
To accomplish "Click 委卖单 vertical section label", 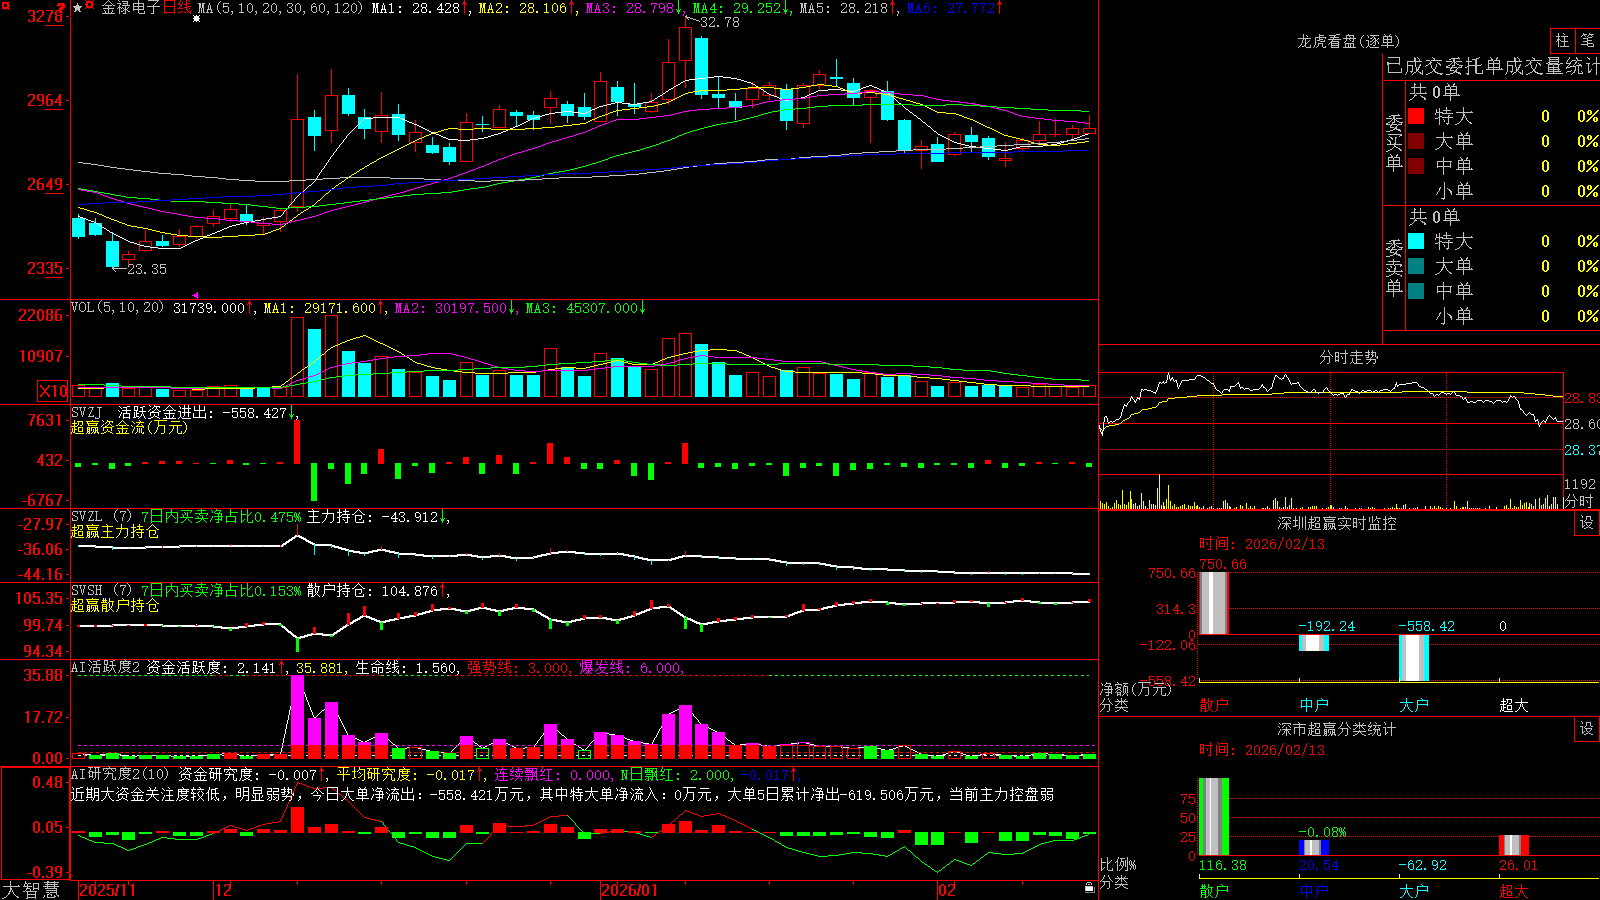I will point(1394,267).
